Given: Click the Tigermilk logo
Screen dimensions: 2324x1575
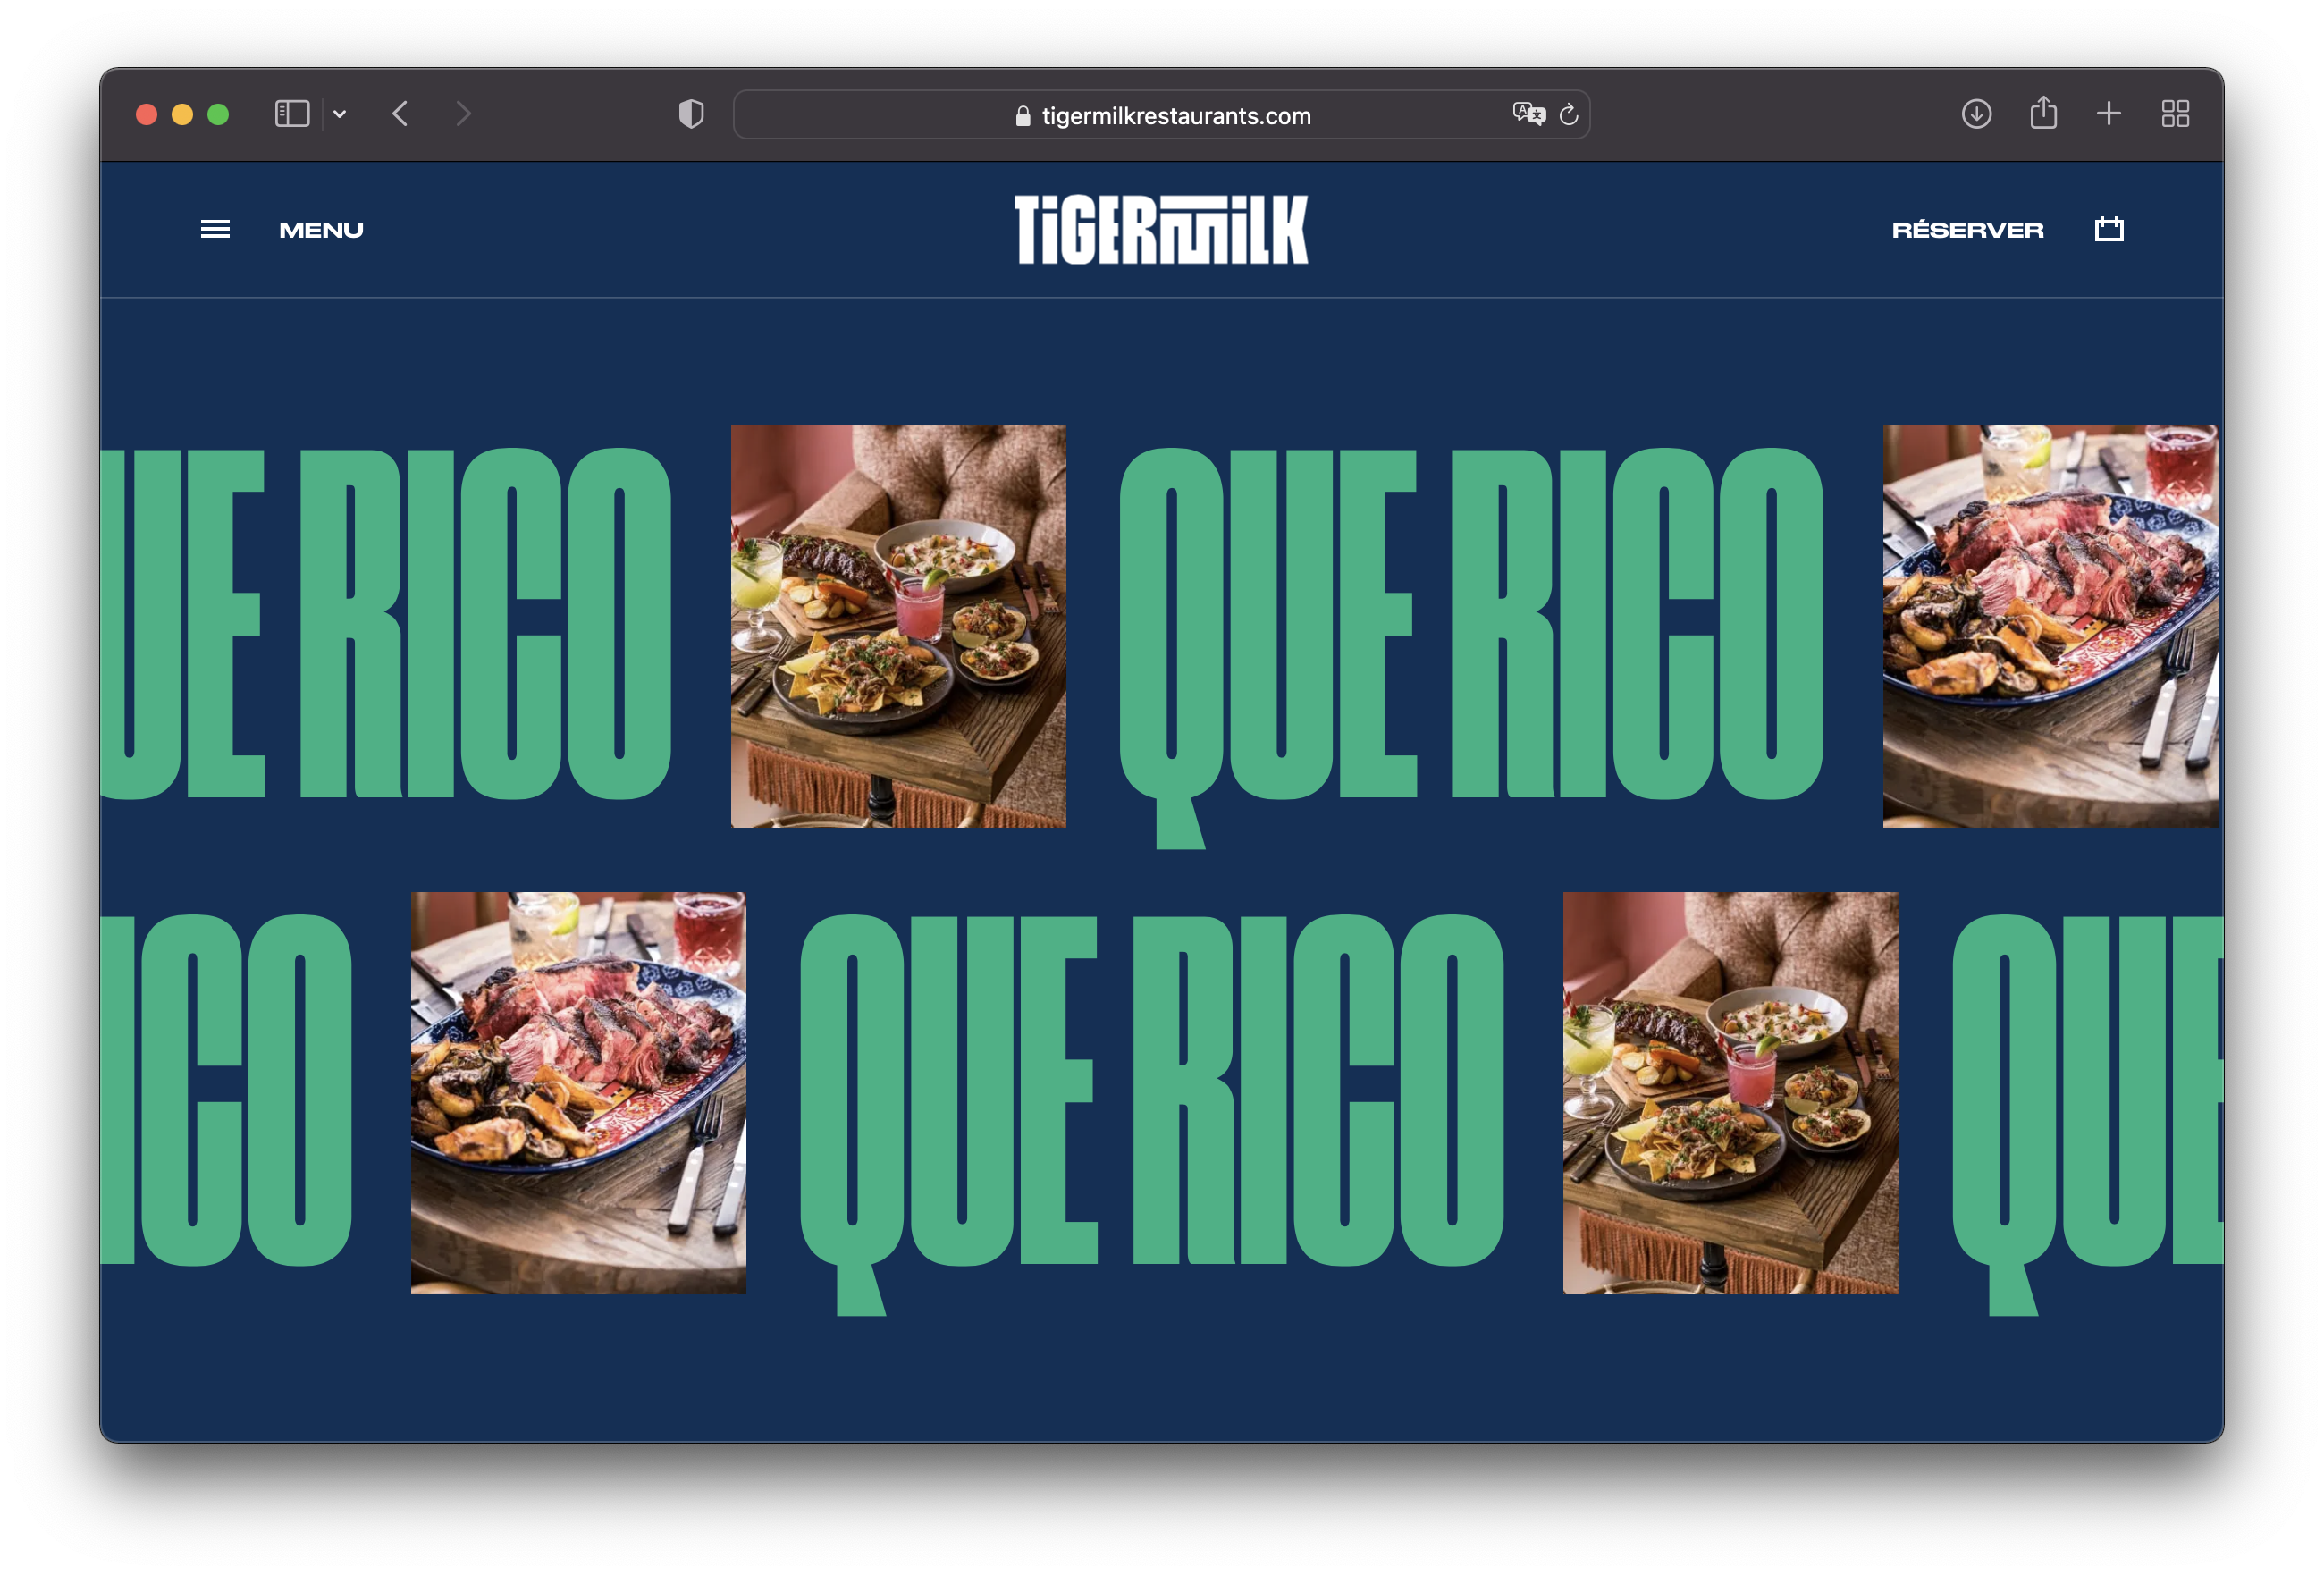Looking at the screenshot, I should pos(1161,230).
